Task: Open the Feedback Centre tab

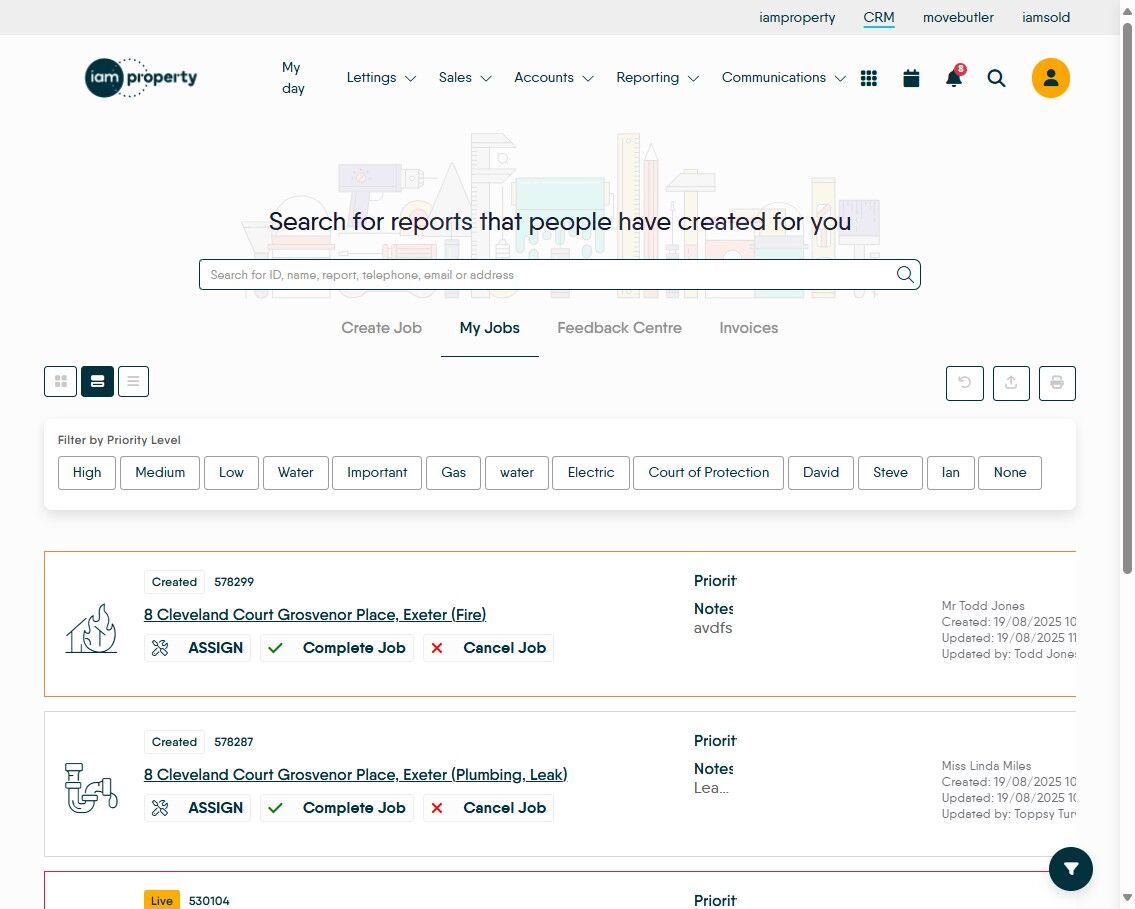Action: pos(620,328)
